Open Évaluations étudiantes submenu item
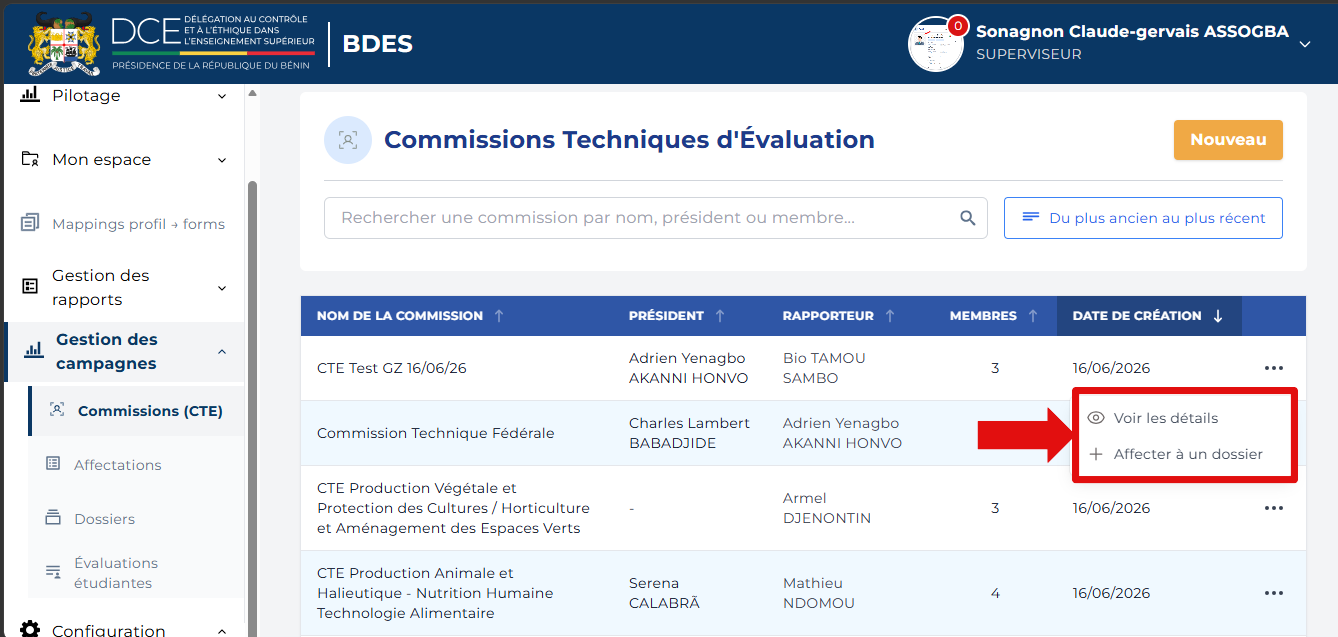 coord(116,573)
